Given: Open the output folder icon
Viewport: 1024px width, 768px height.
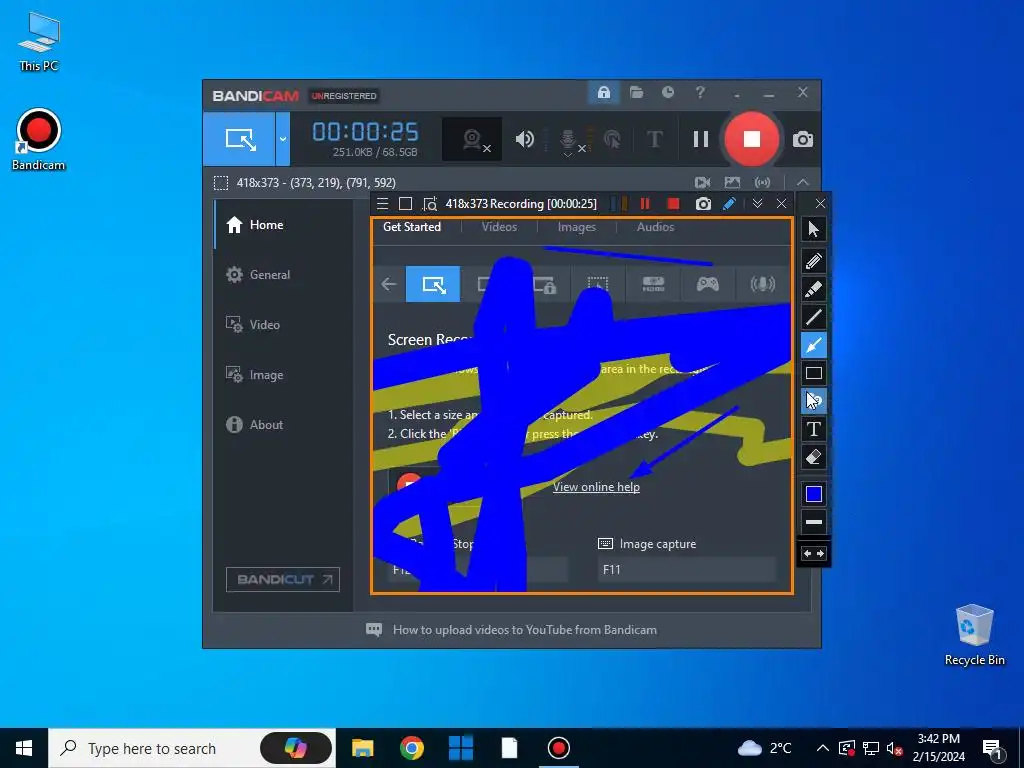Looking at the screenshot, I should [x=636, y=93].
